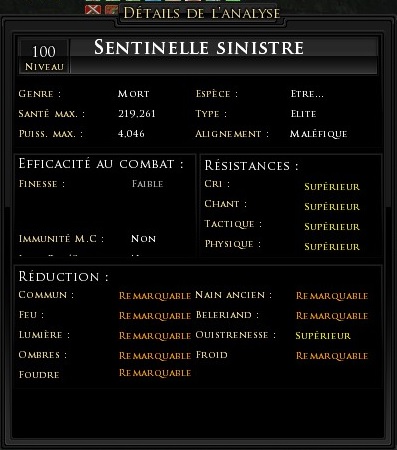Click the Tactique resistance Supérieur value
The height and width of the screenshot is (450, 397).
(332, 227)
